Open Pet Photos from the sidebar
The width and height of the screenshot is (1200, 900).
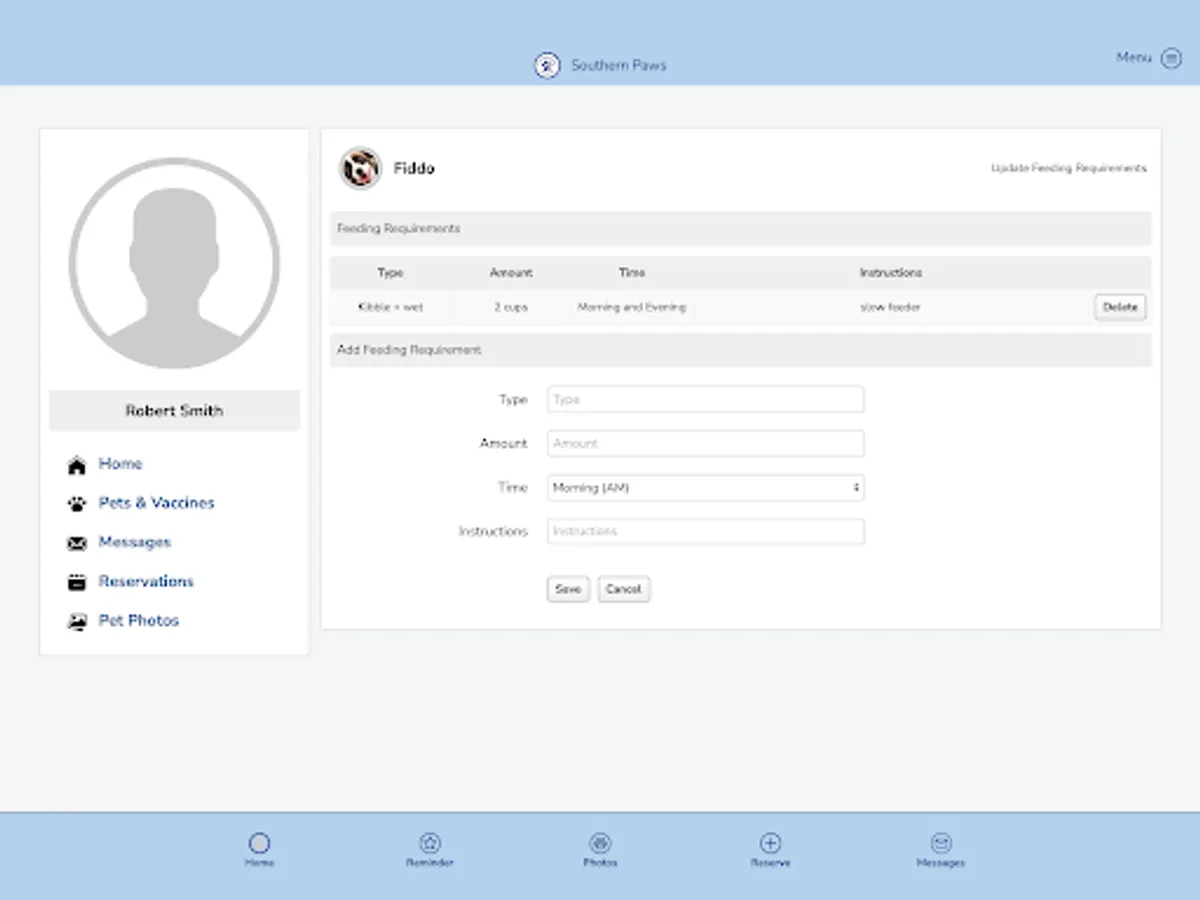pyautogui.click(x=138, y=620)
